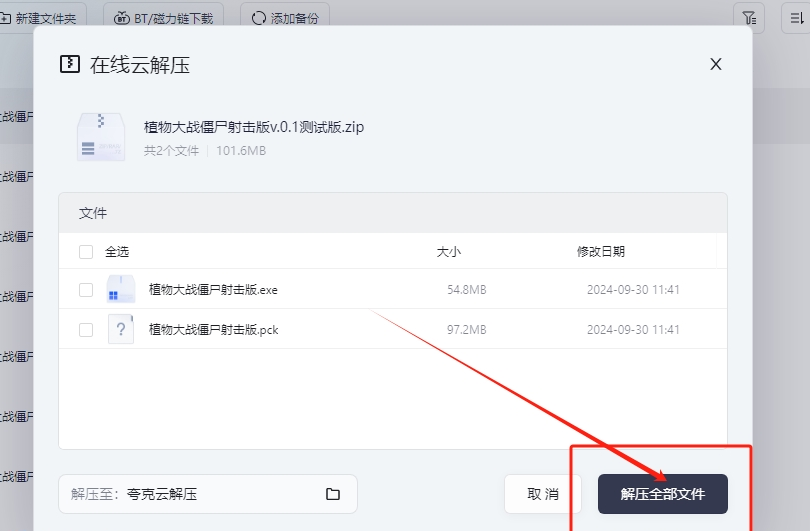
Task: Open folder picker icon in 解压至 field
Action: [333, 494]
